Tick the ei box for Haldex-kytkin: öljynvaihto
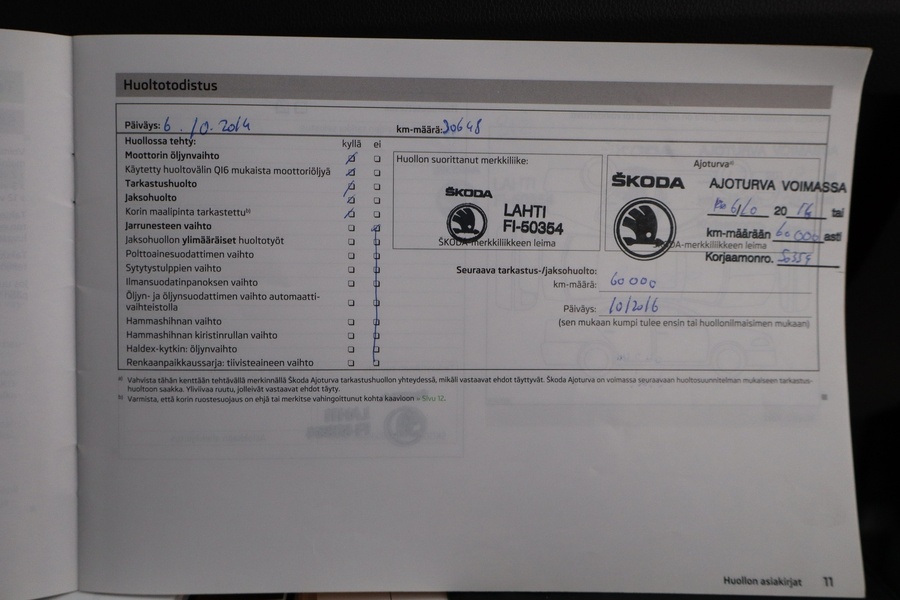This screenshot has width=900, height=600. click(377, 349)
